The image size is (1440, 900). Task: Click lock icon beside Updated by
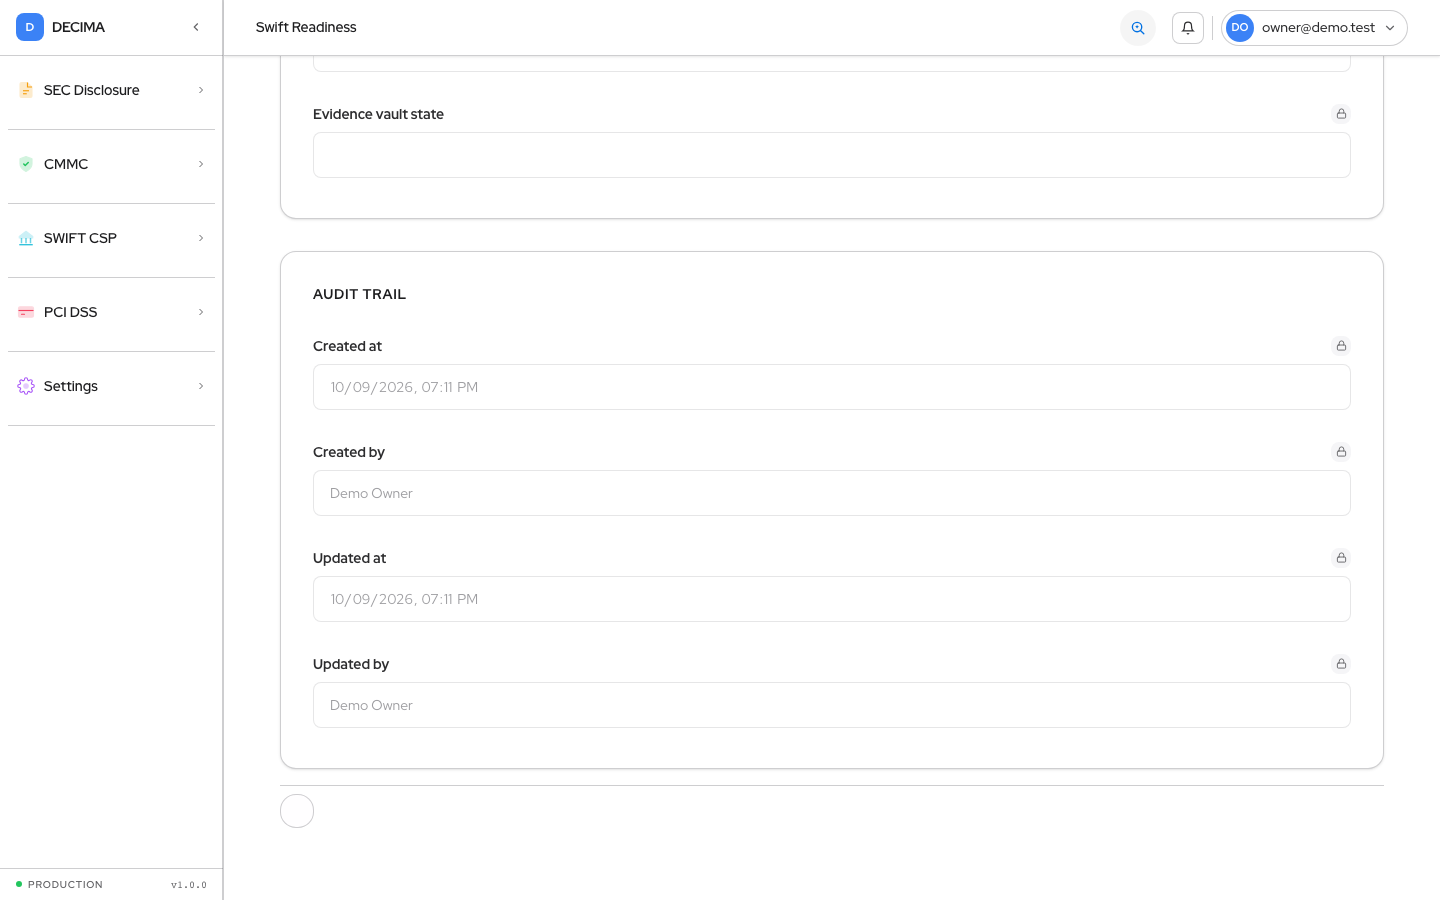(x=1341, y=664)
